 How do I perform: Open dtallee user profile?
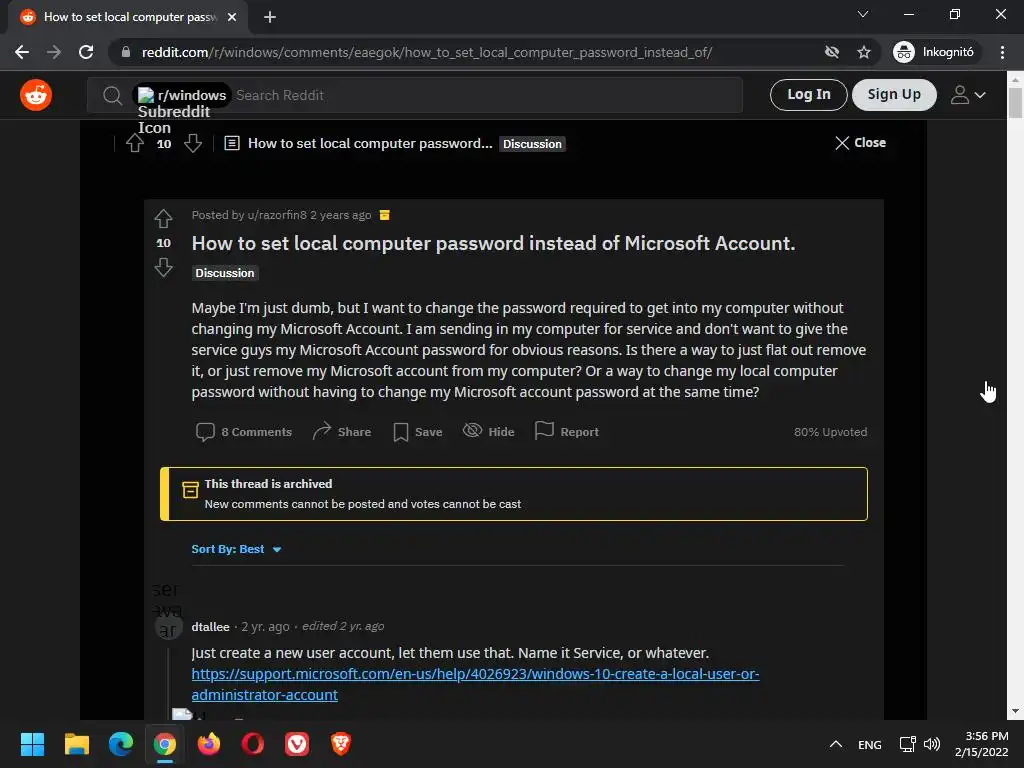pos(210,626)
